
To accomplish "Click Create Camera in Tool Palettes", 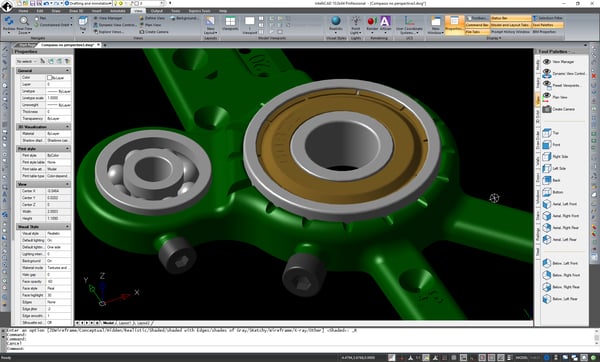I will (559, 109).
